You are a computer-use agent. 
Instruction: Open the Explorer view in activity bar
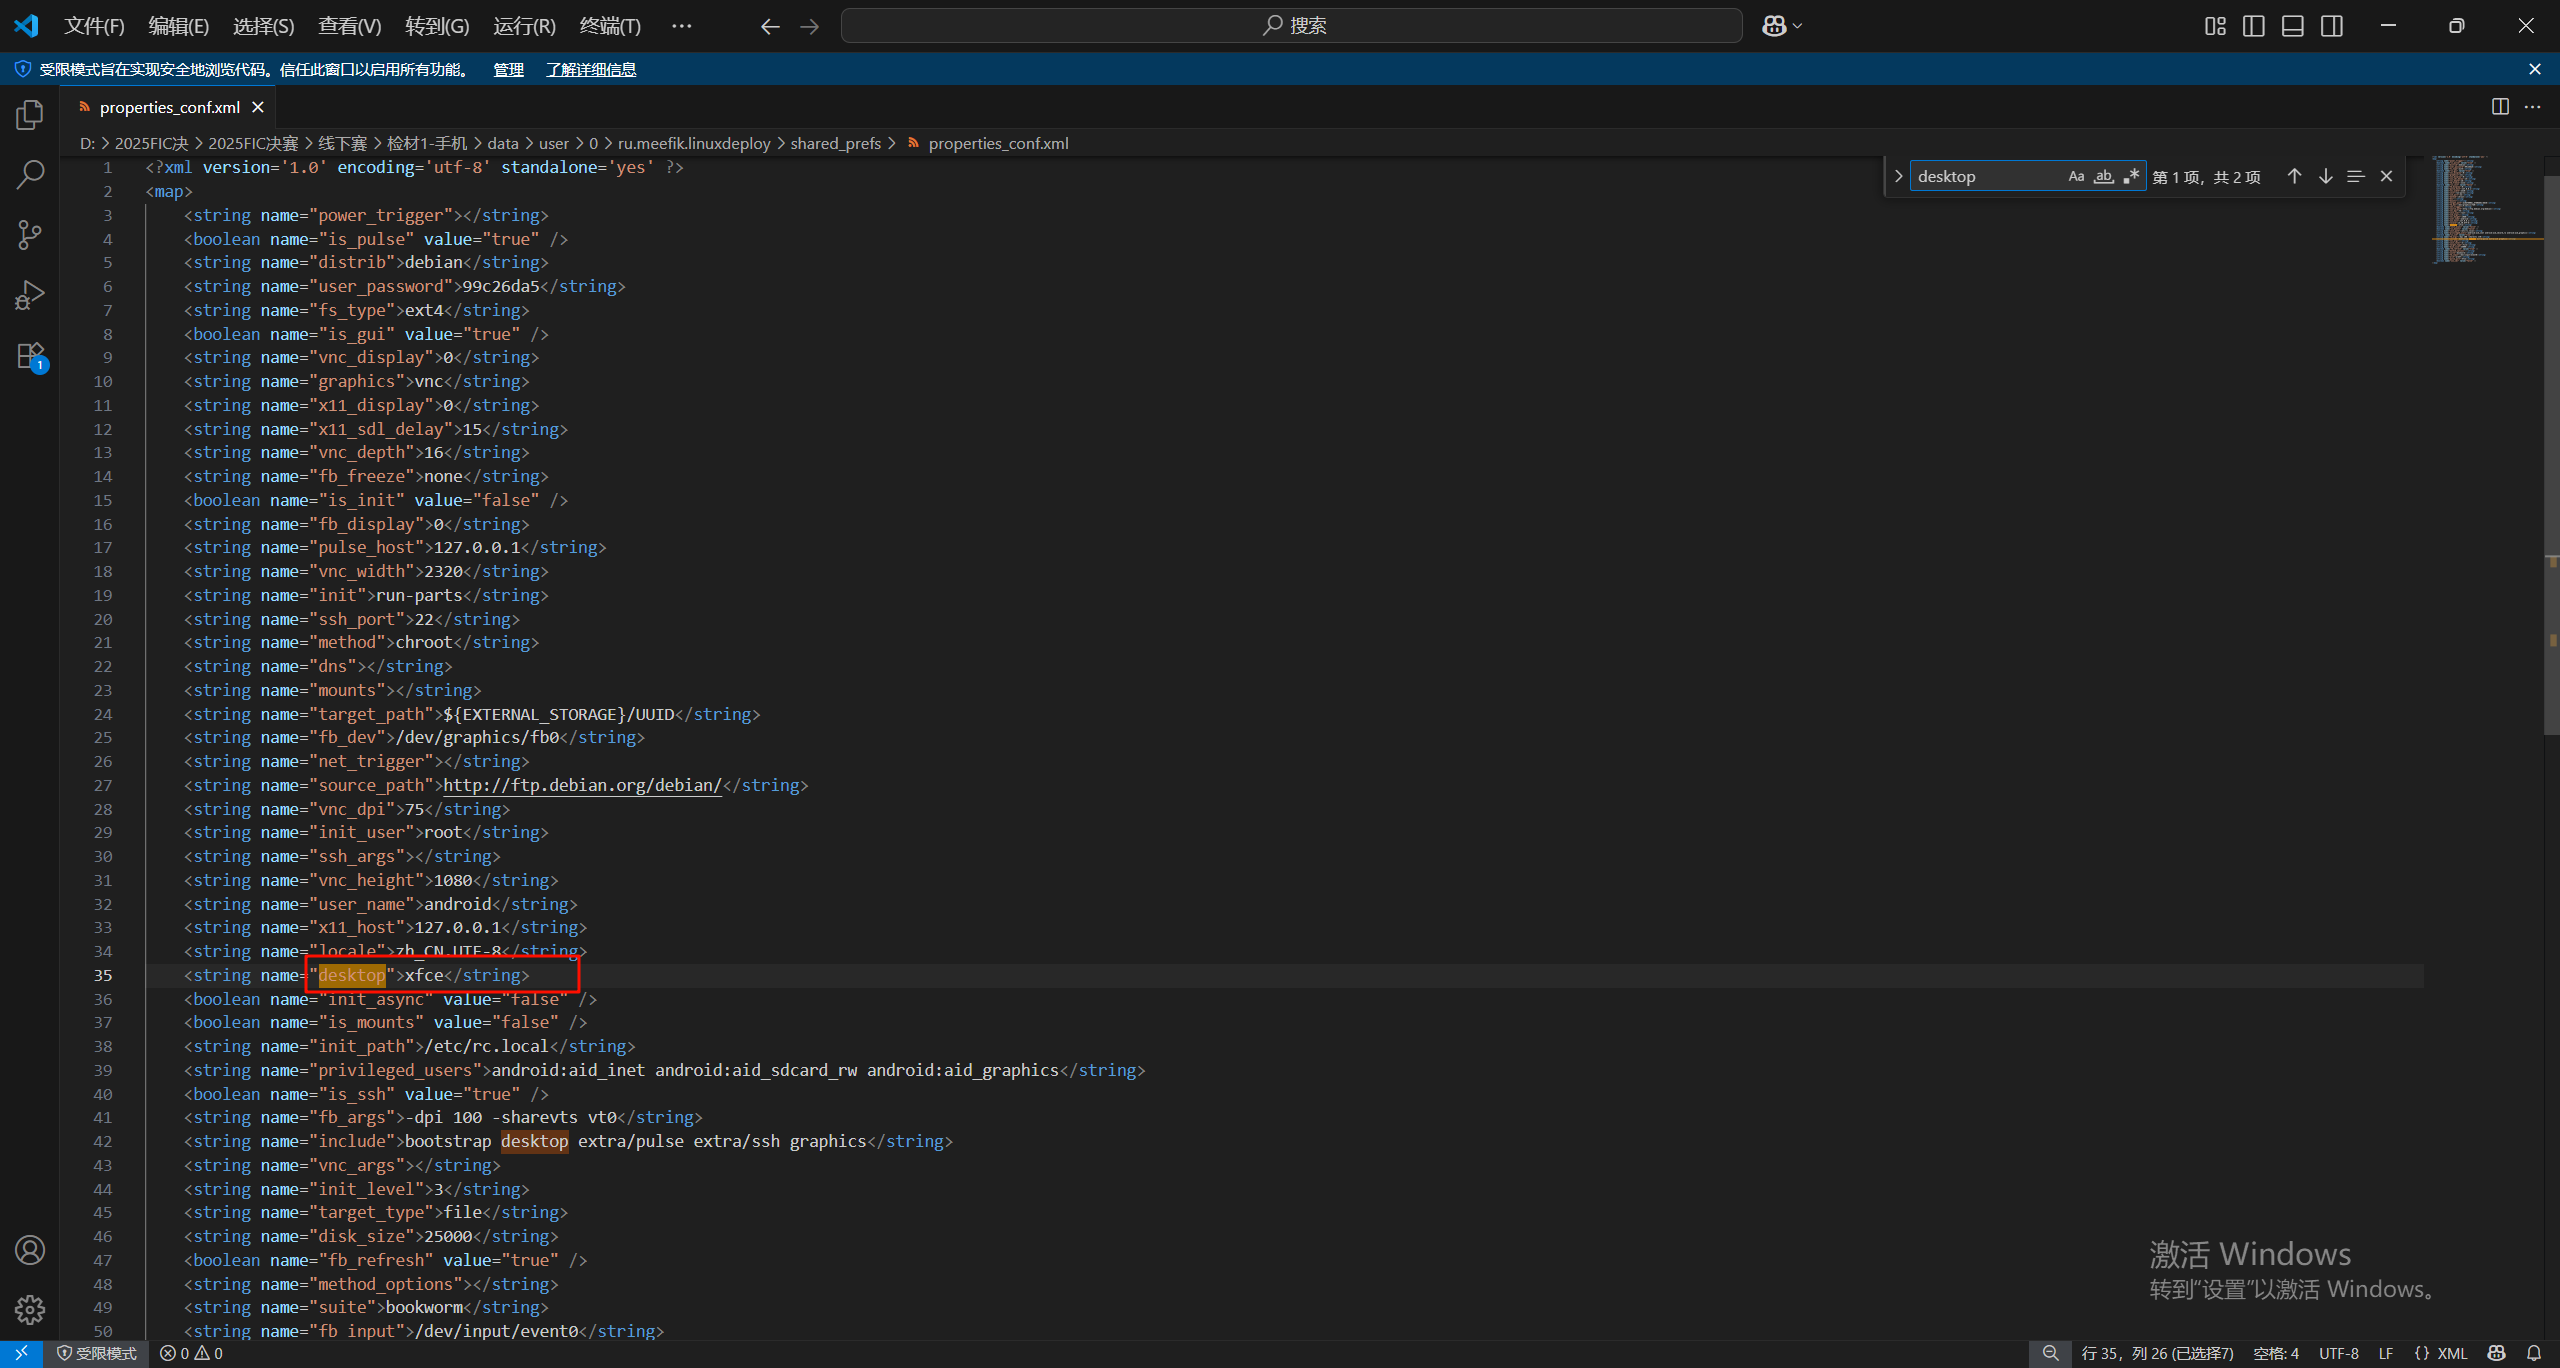[x=30, y=115]
